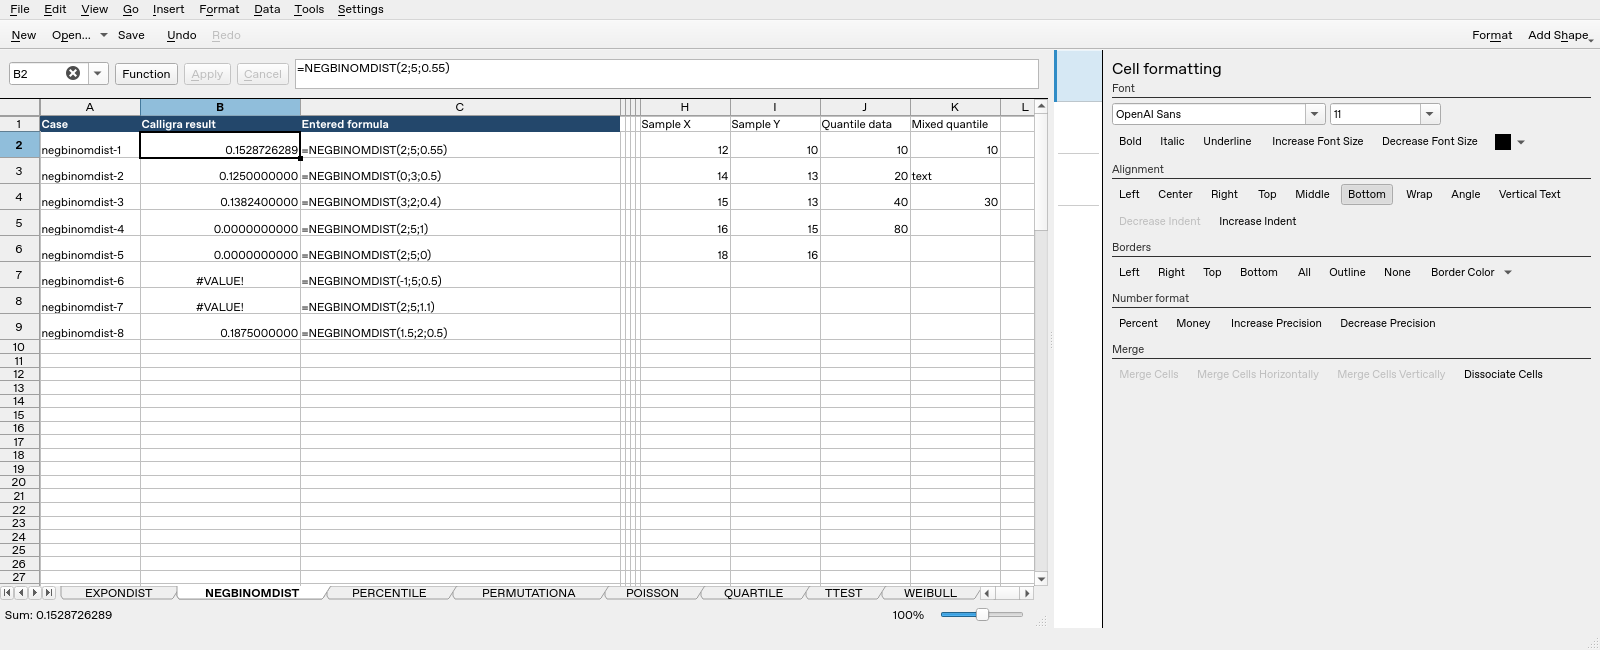
Task: Switch to the POISSON sheet tab
Action: pyautogui.click(x=652, y=593)
